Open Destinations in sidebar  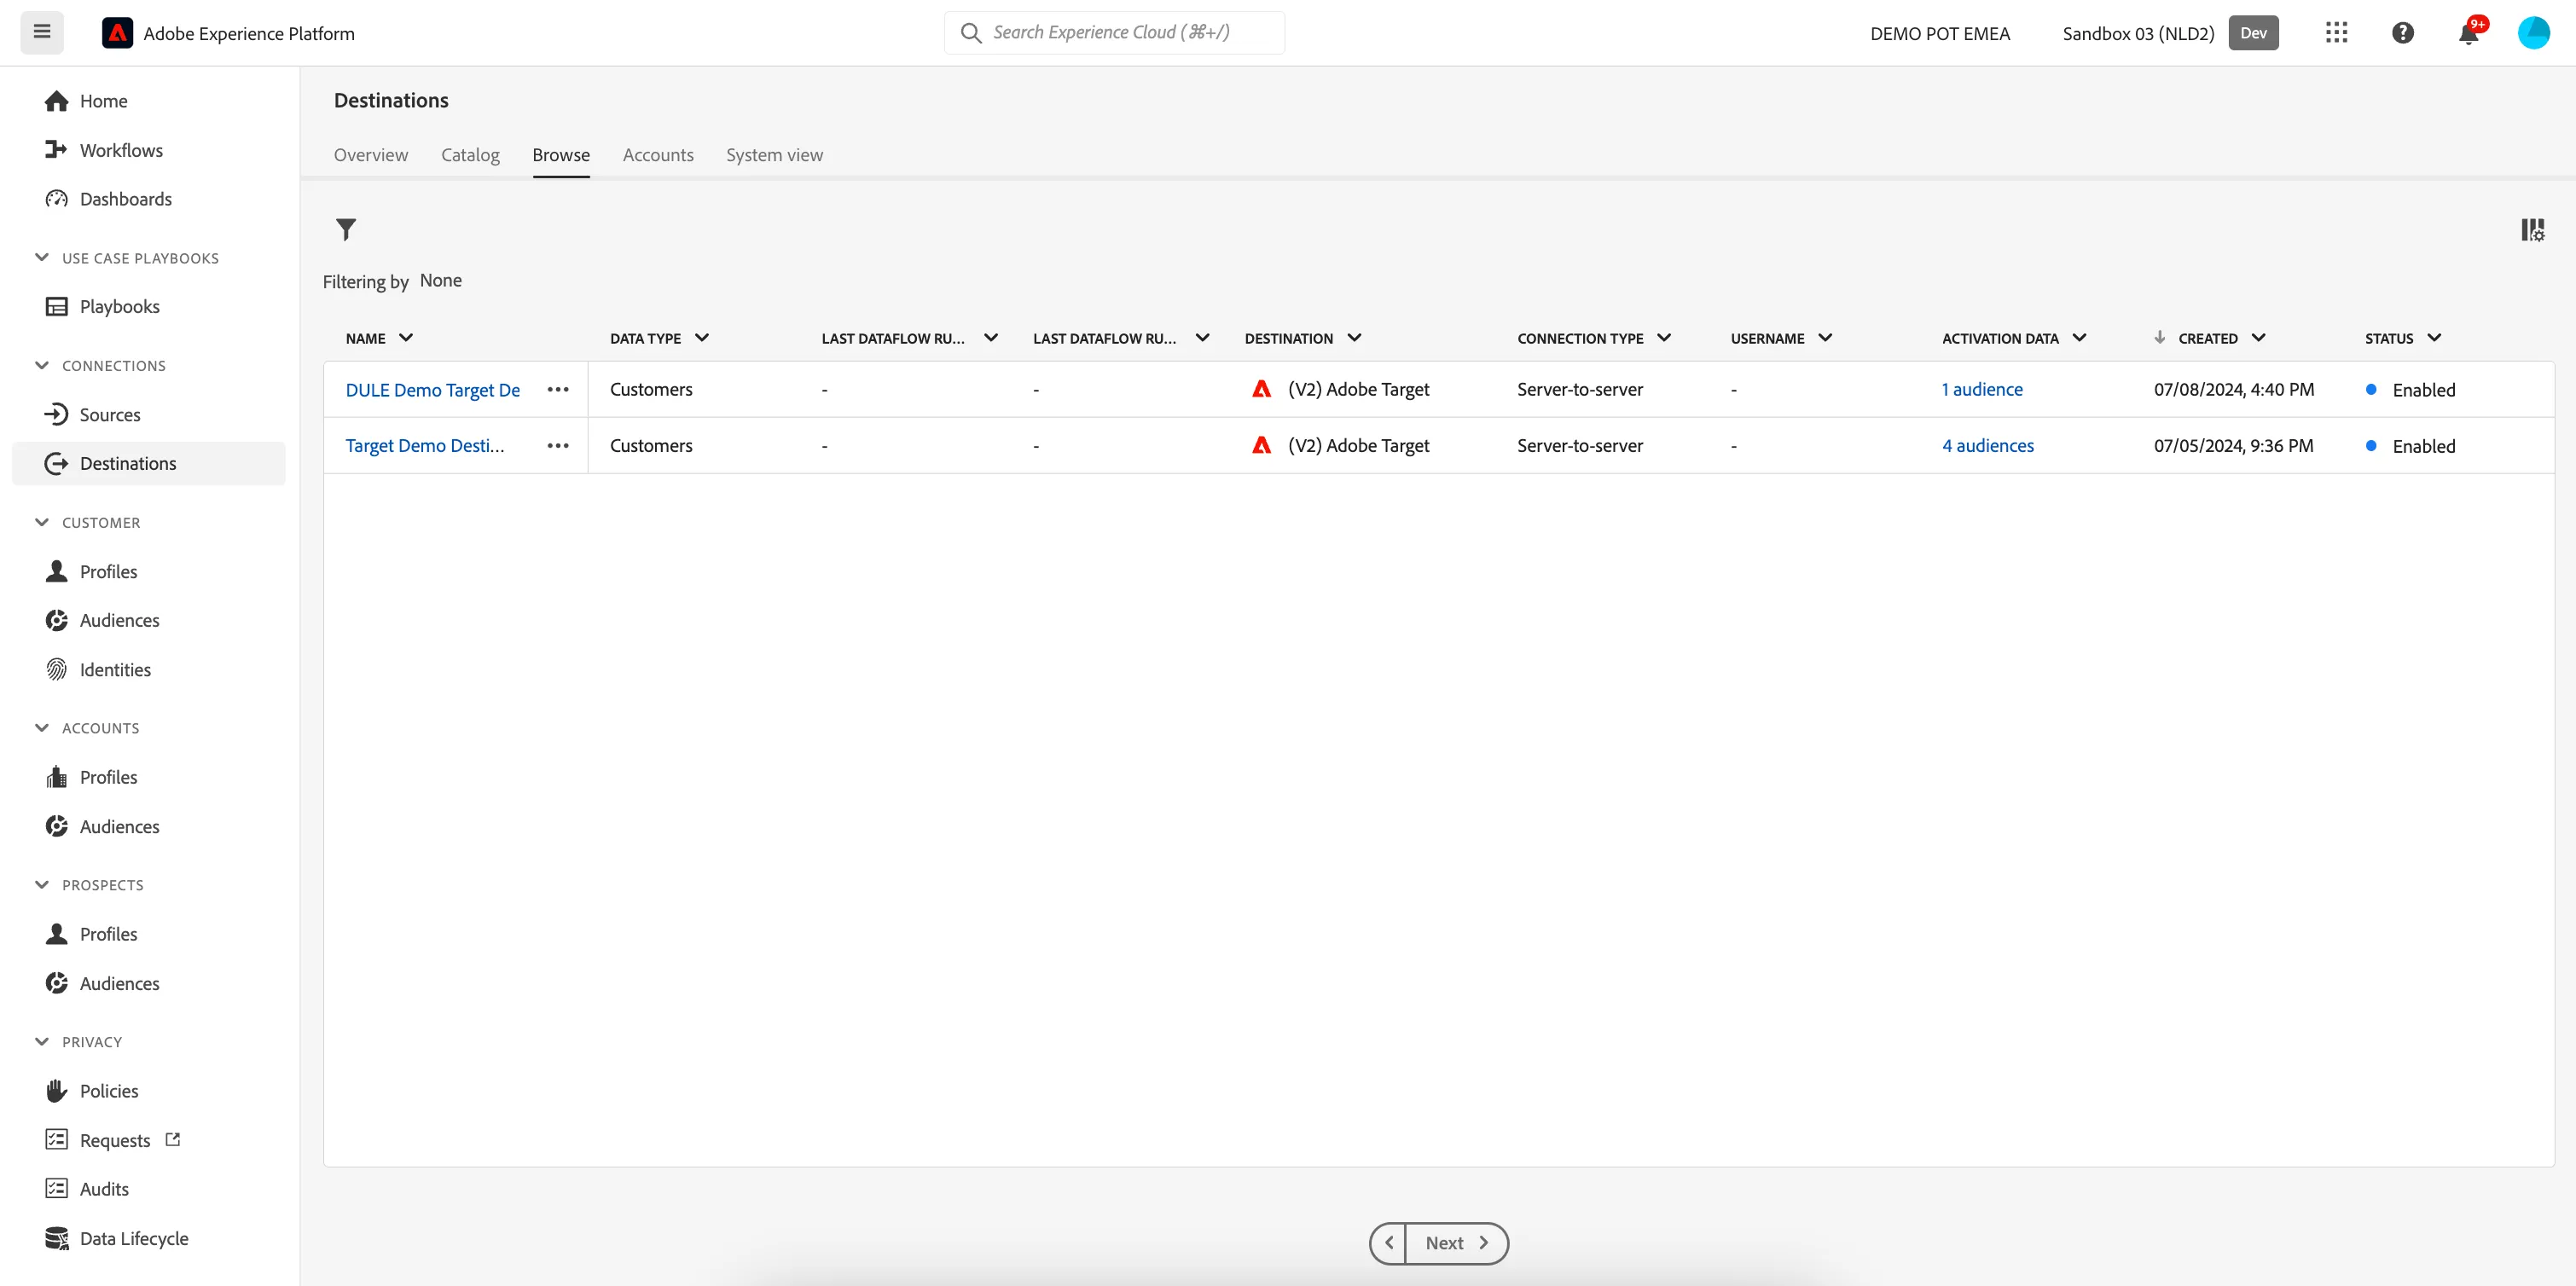149,463
